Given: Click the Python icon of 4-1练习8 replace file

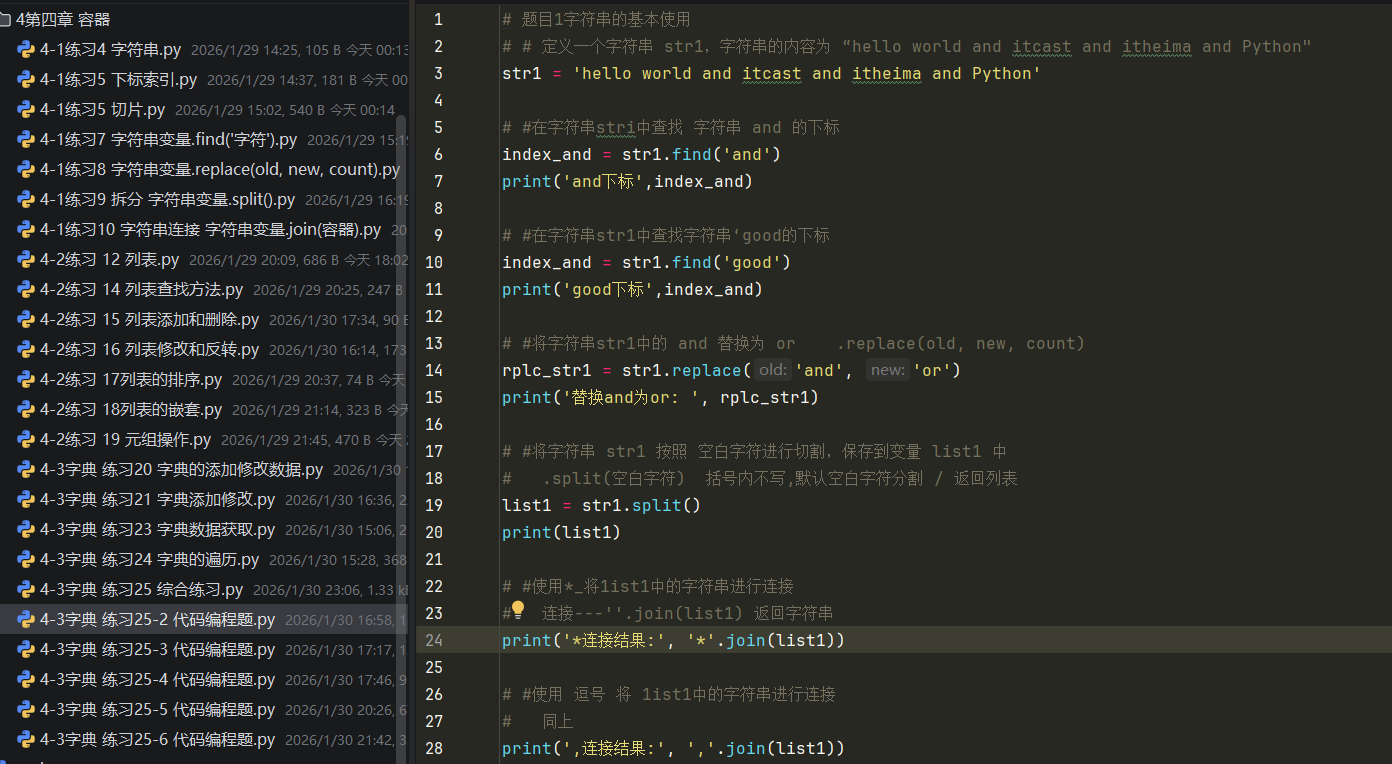Looking at the screenshot, I should click(x=26, y=169).
